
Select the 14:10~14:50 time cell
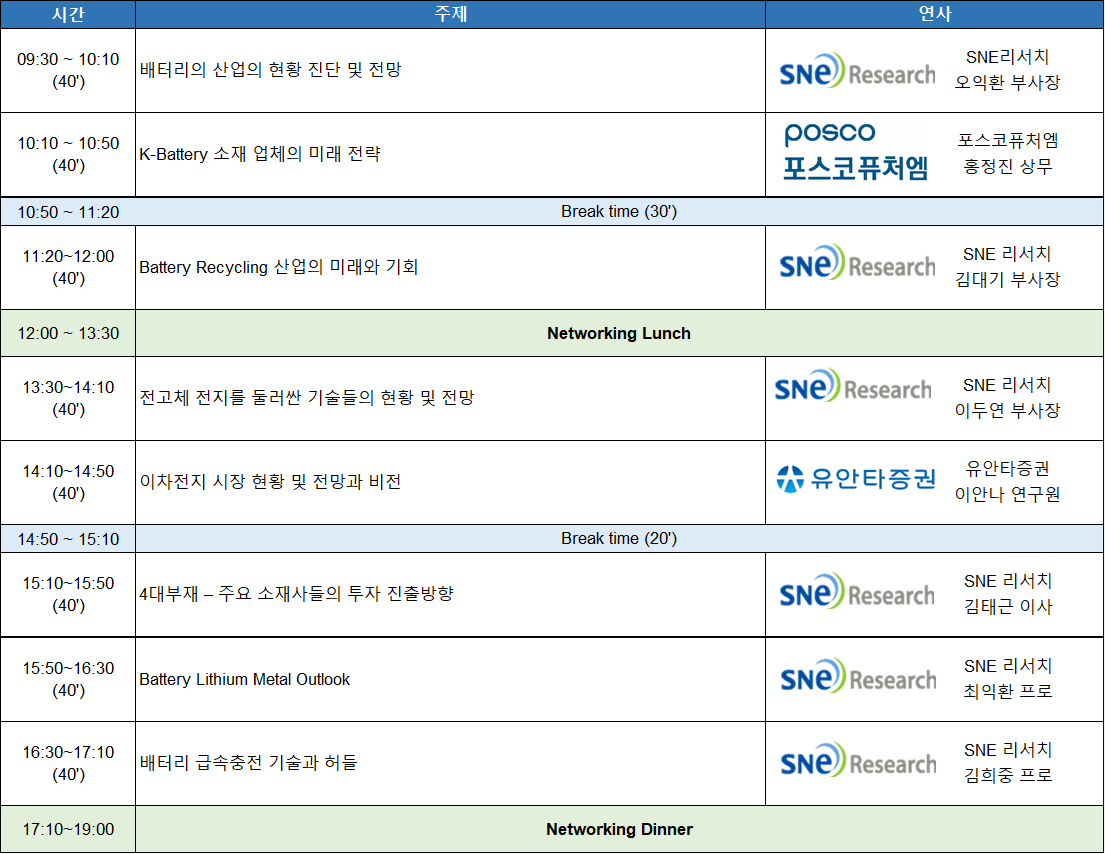click(68, 482)
